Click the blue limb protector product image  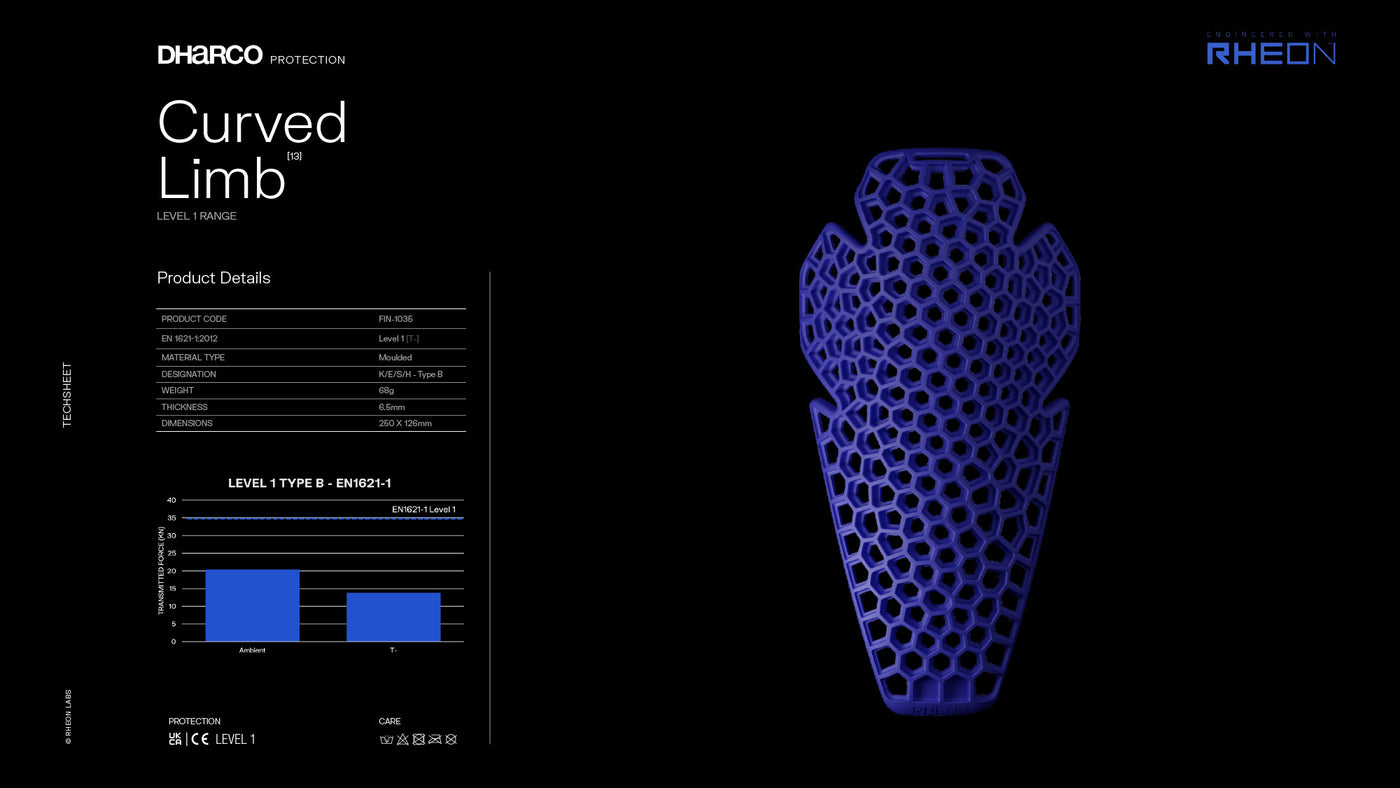938,430
